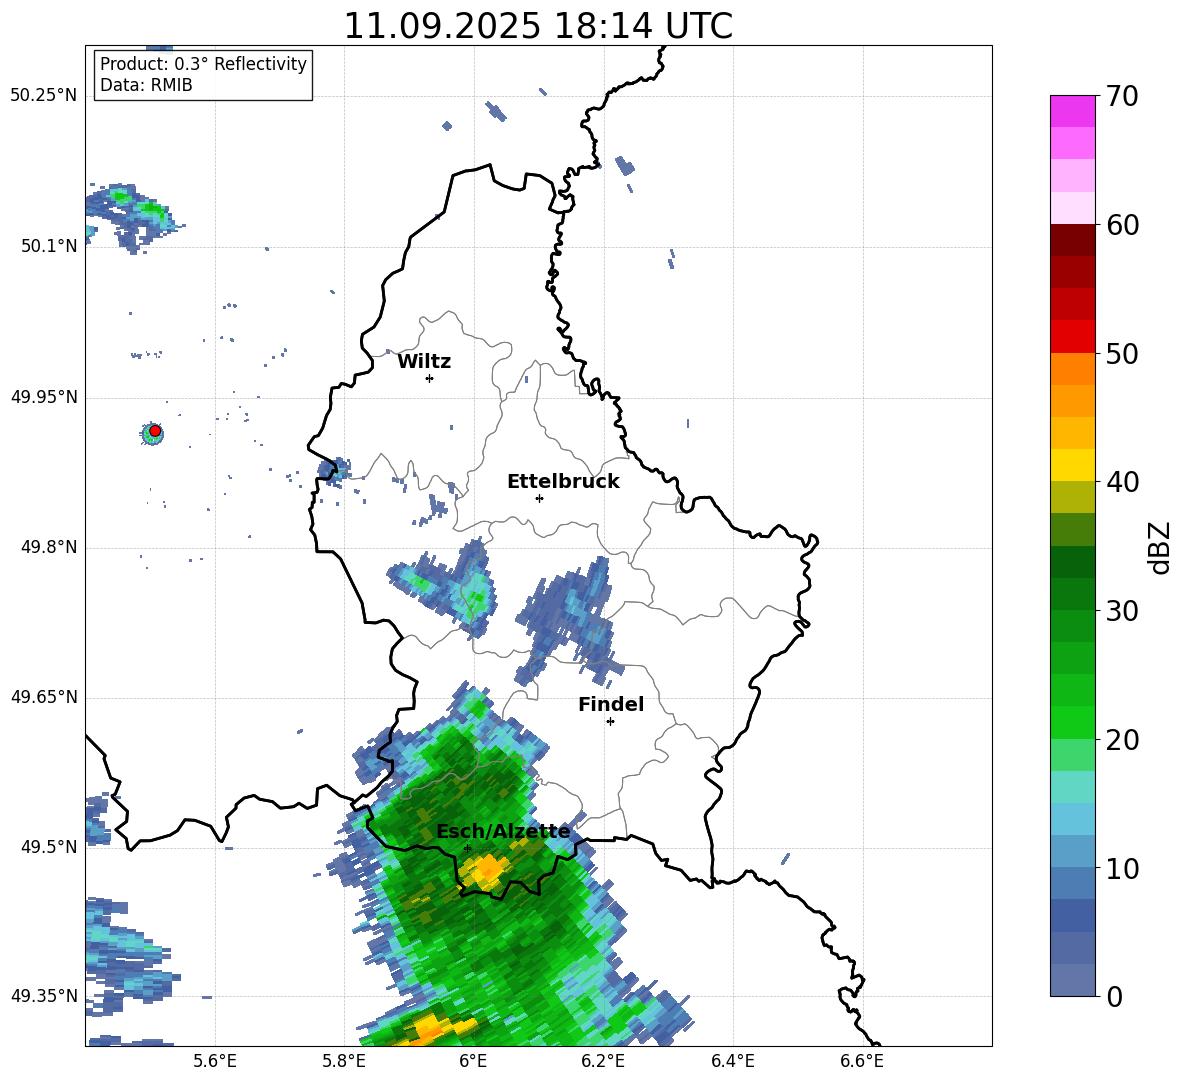This screenshot has height=1081, width=1184.
Task: Click the 10 dBZ colorbar tick label
Action: pos(1122,868)
